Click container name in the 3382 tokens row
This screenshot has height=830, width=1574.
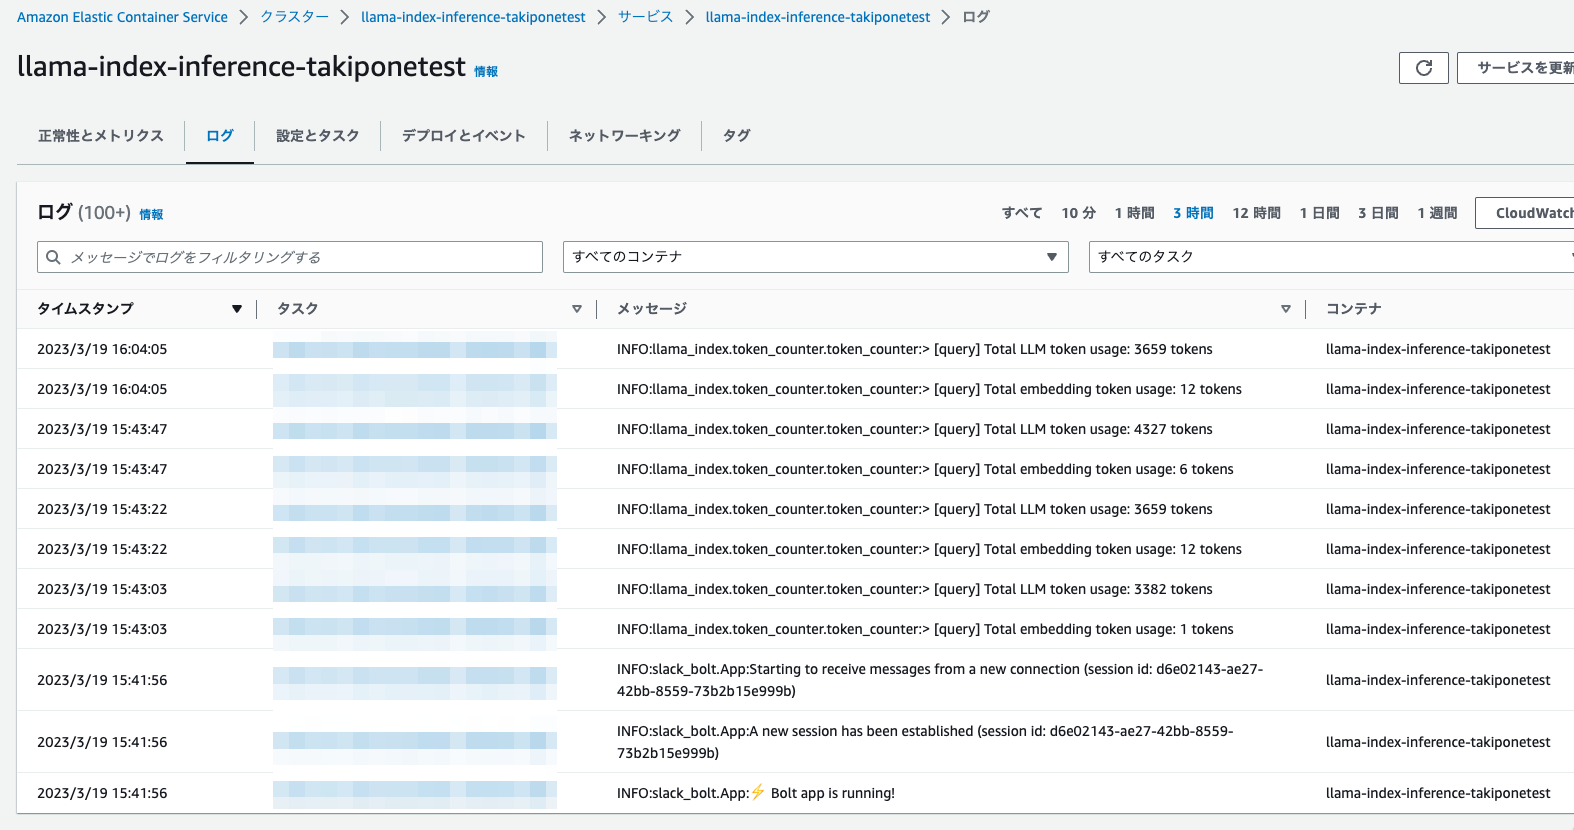coord(1438,589)
